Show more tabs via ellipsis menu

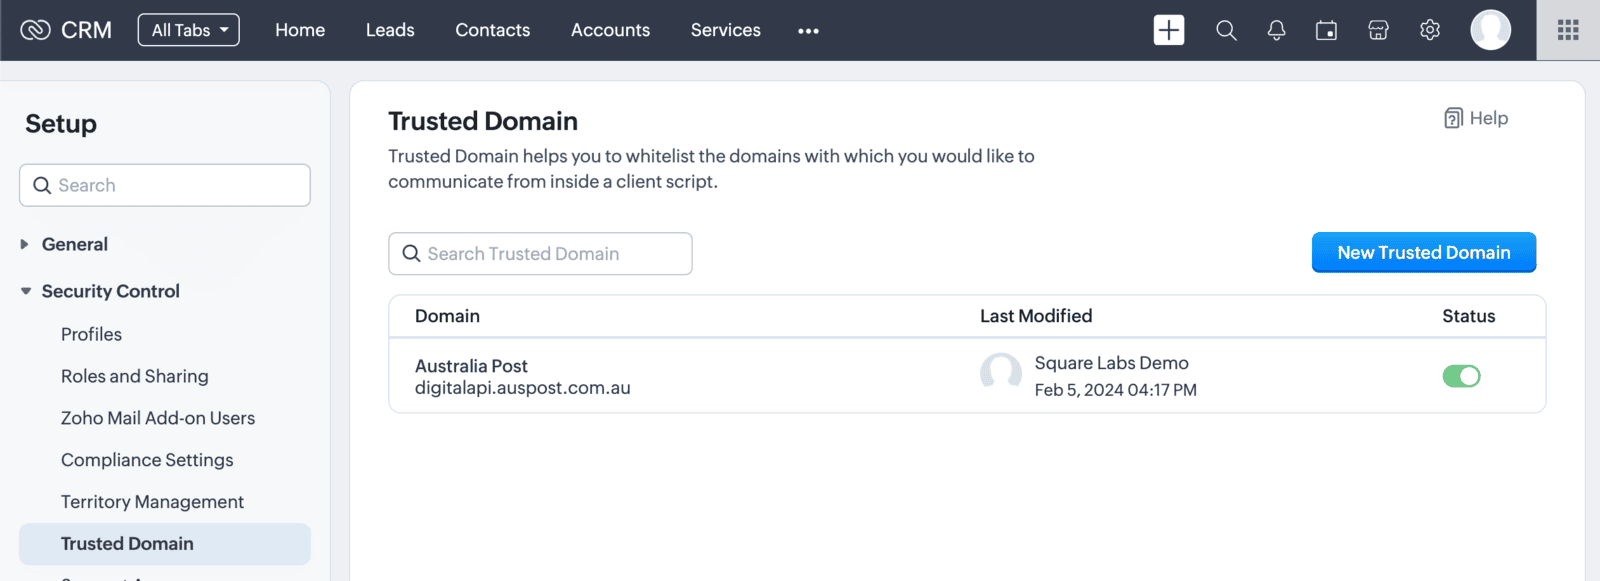pos(808,31)
